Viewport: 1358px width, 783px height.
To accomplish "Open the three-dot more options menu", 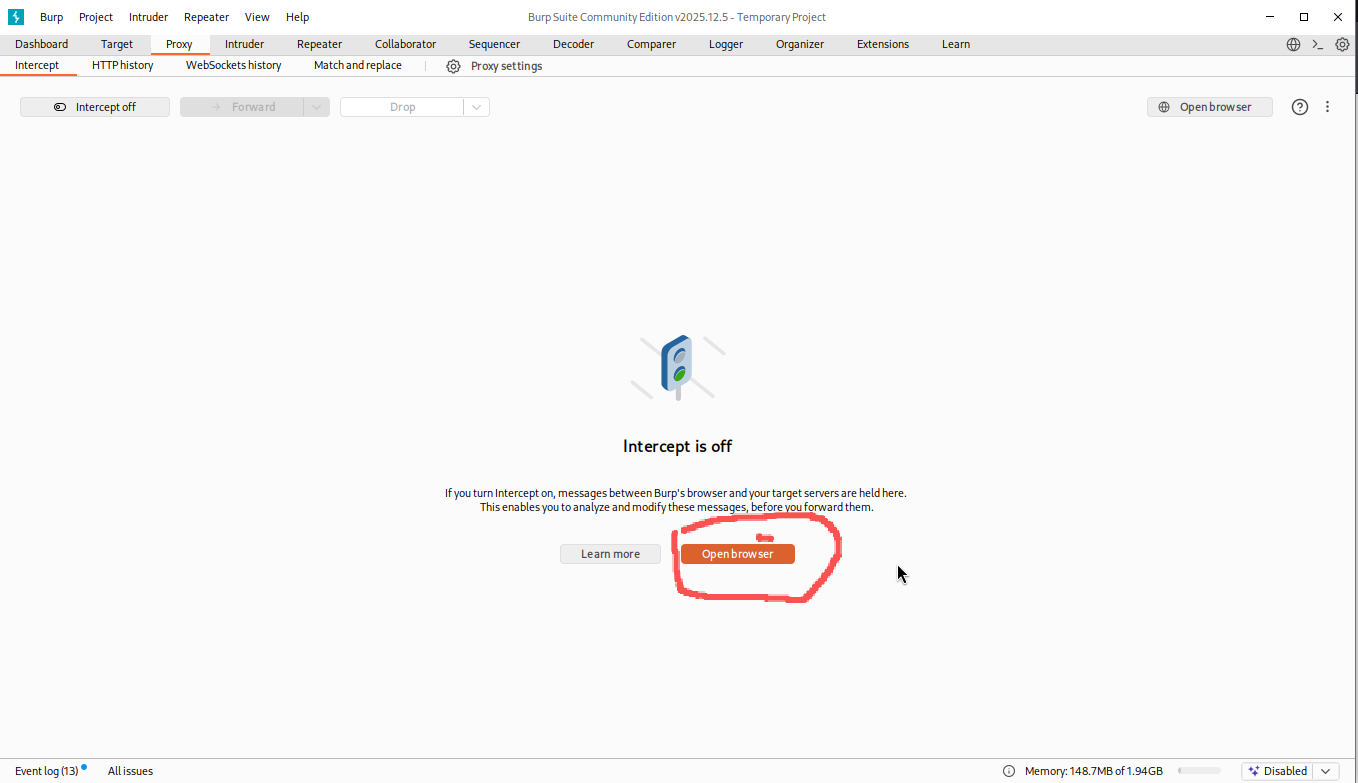I will (x=1327, y=107).
